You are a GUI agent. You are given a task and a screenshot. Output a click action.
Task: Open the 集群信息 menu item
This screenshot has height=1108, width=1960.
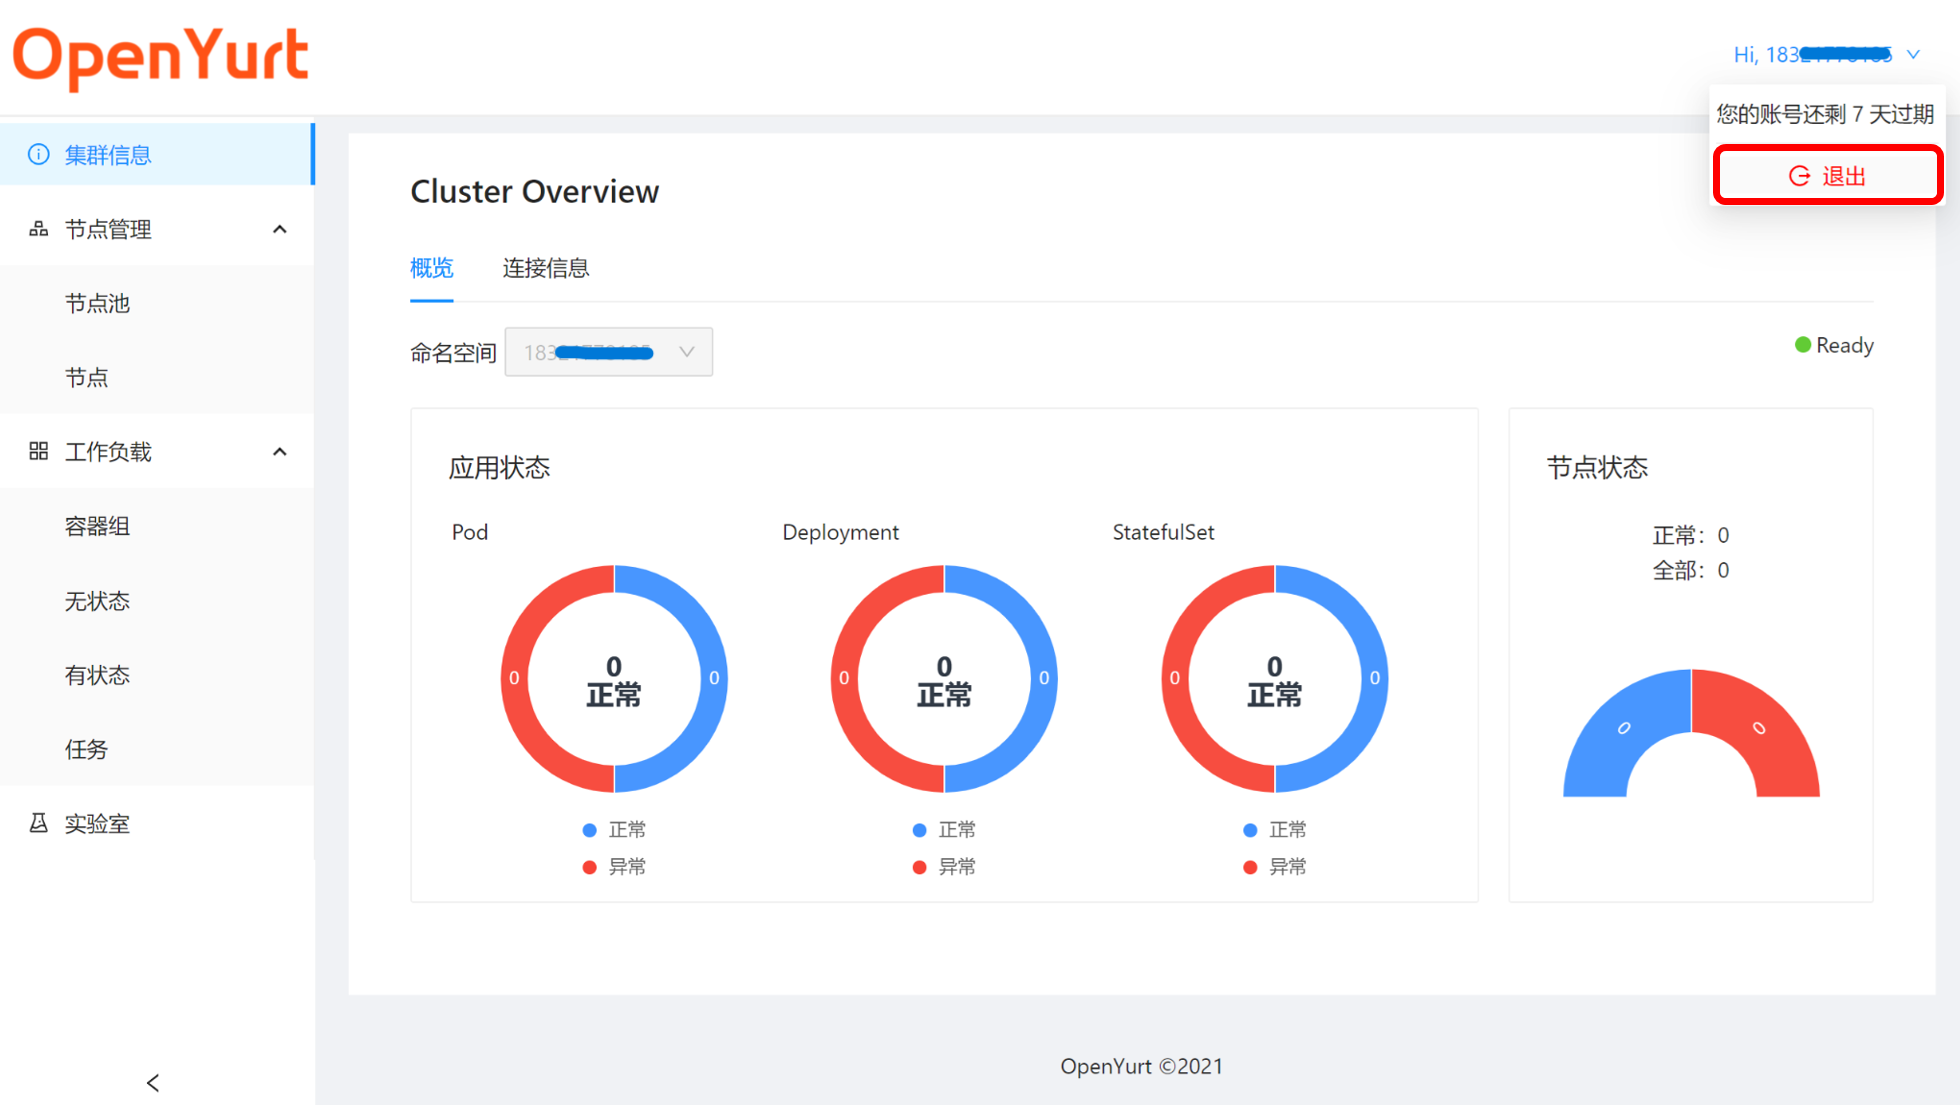point(157,155)
